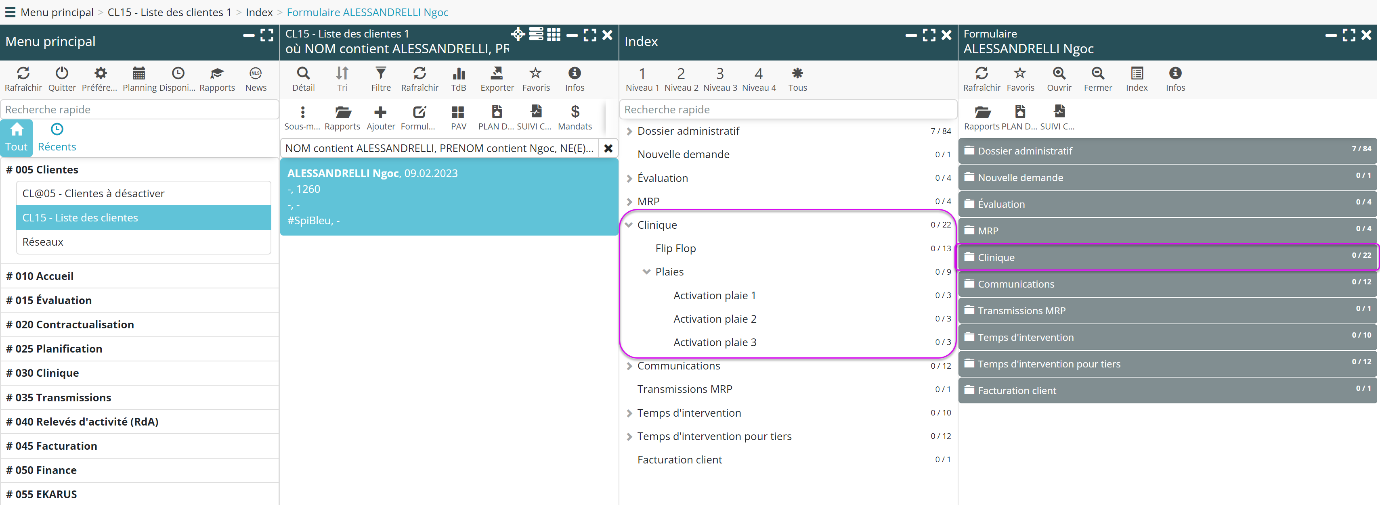Expand Dossier administratif in the Index tree
The width and height of the screenshot is (1380, 505).
pos(629,131)
